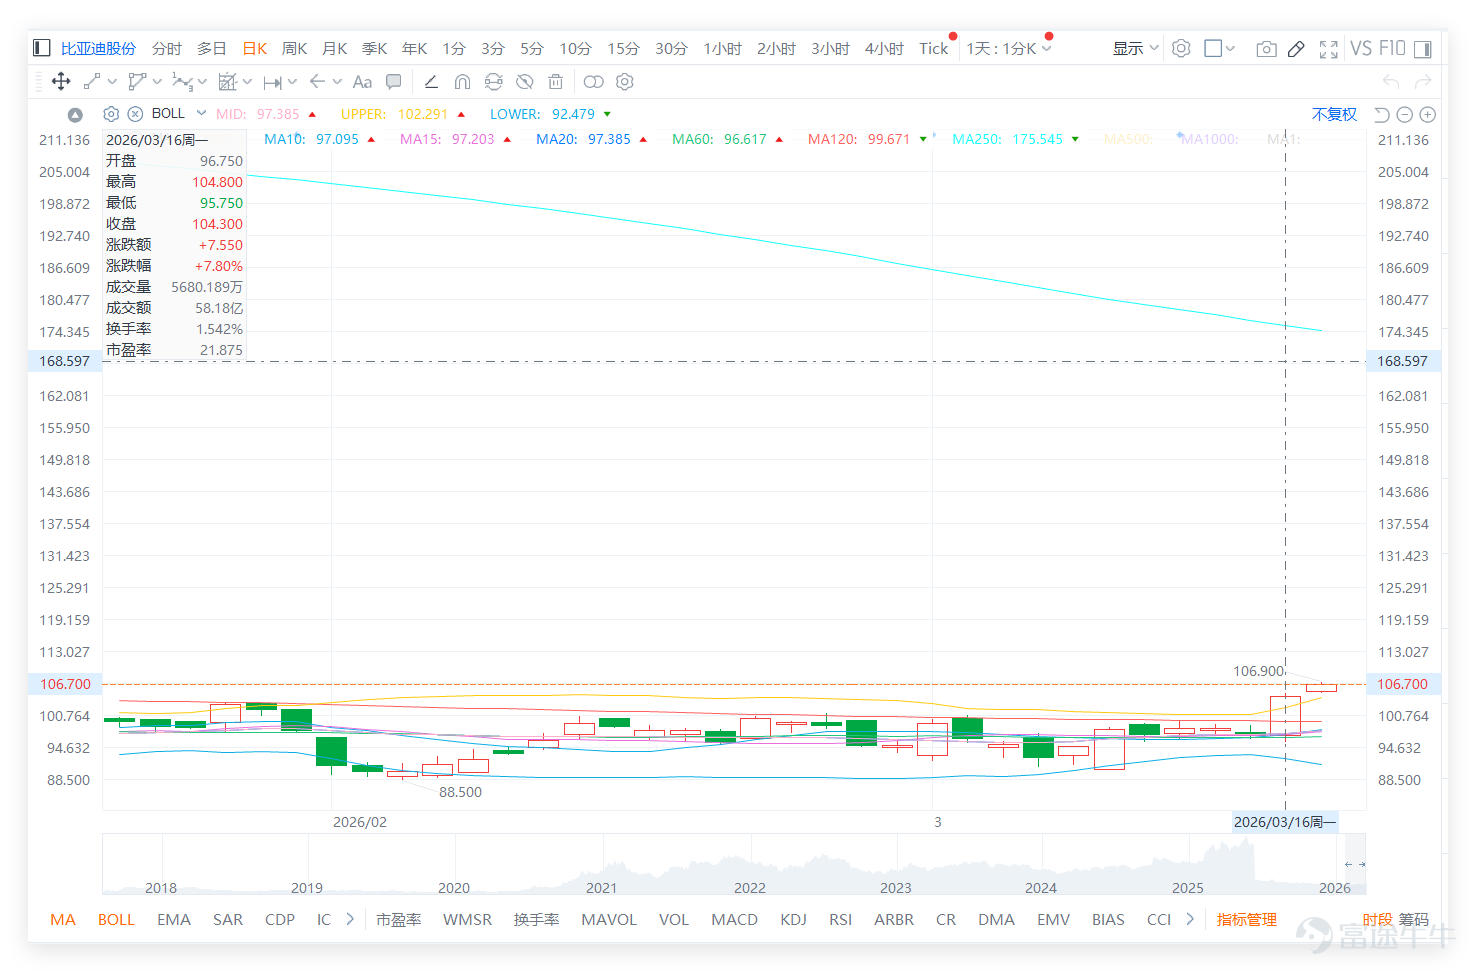Image resolution: width=1476 pixels, height=972 pixels.
Task: Hide all drawings with eye-slash icon
Action: tap(525, 82)
